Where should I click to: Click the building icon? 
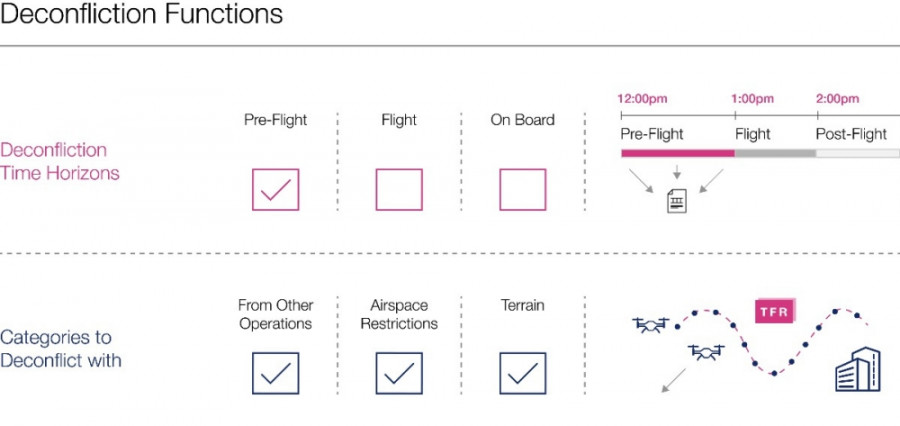(x=858, y=369)
